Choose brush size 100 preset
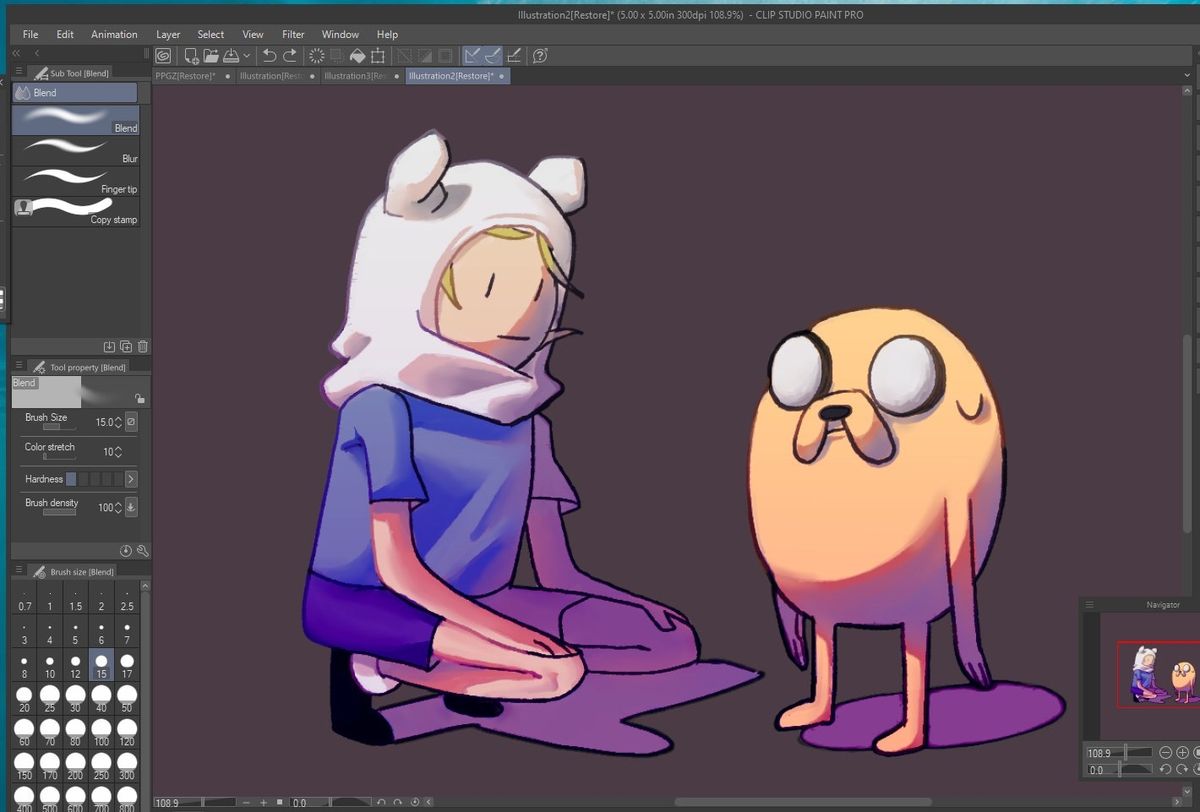Image resolution: width=1200 pixels, height=812 pixels. coord(101,733)
